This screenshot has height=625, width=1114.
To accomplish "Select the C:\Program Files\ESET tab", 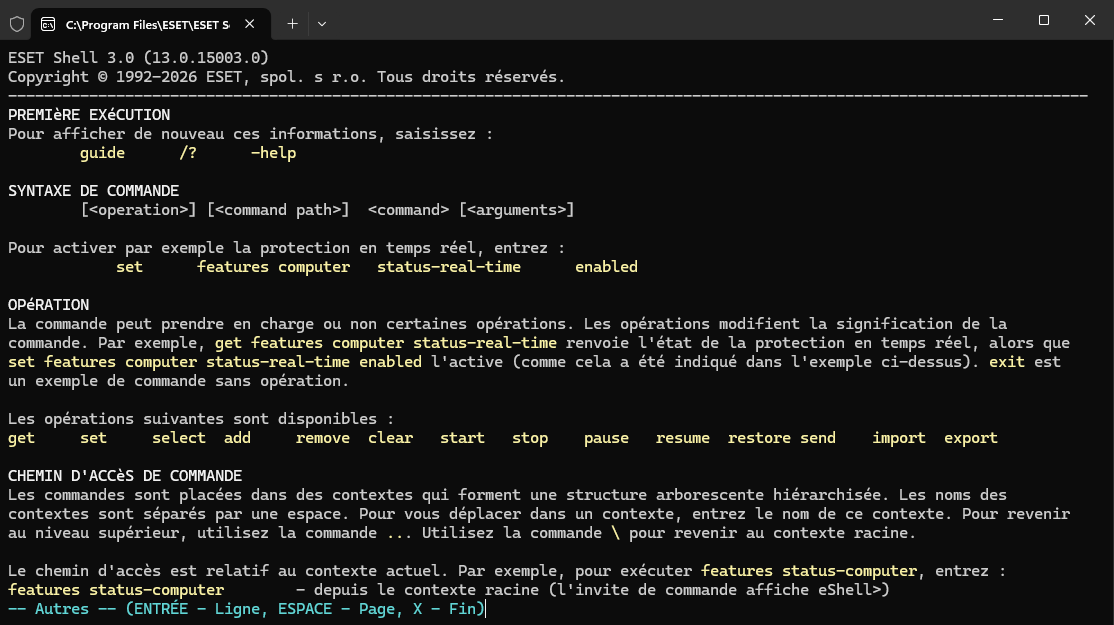I will click(x=150, y=24).
